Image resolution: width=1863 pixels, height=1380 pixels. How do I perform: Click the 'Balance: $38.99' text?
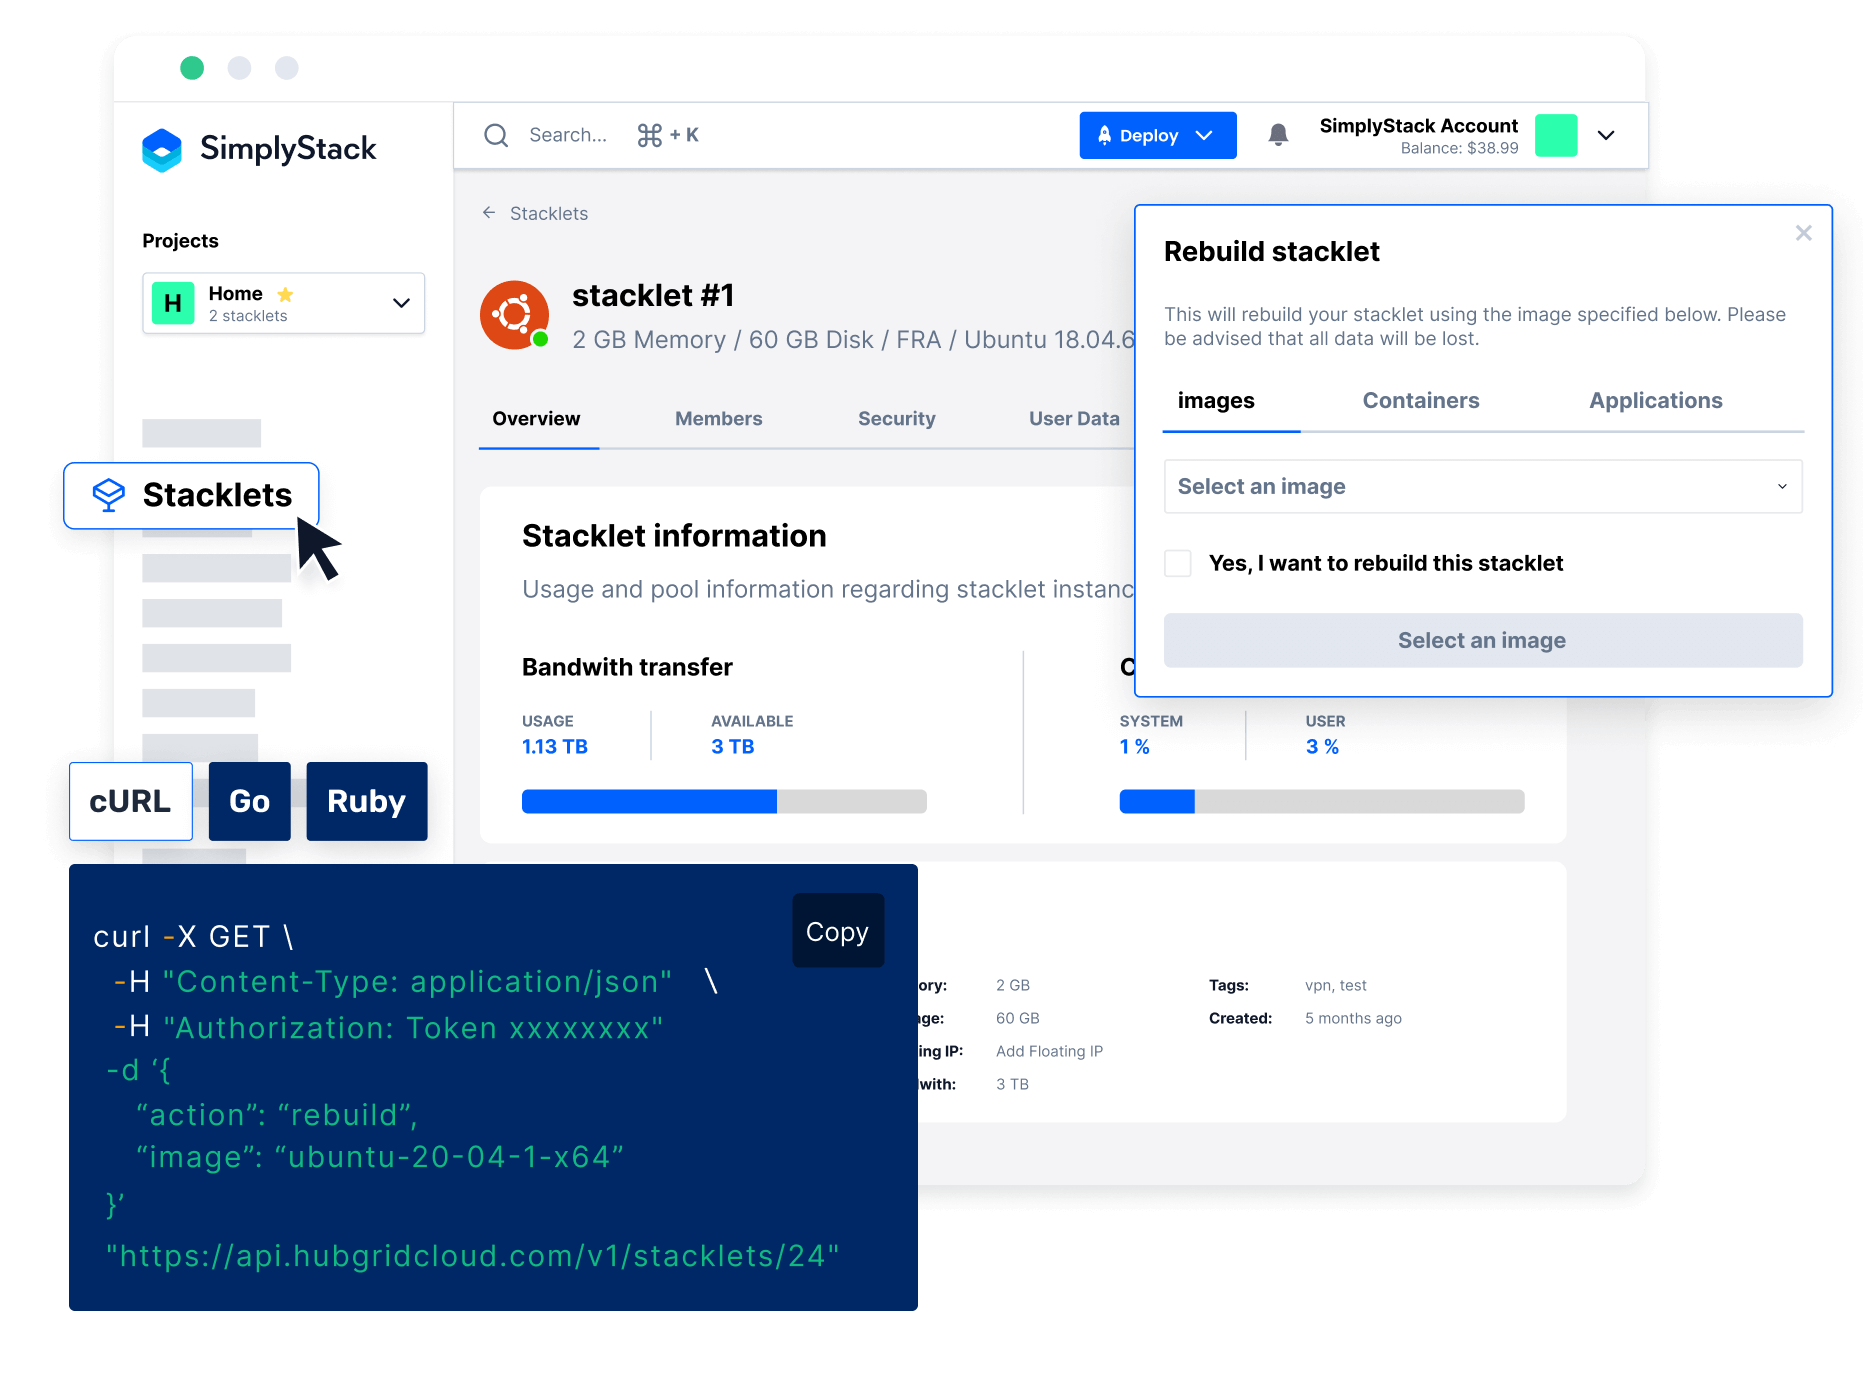click(x=1459, y=148)
